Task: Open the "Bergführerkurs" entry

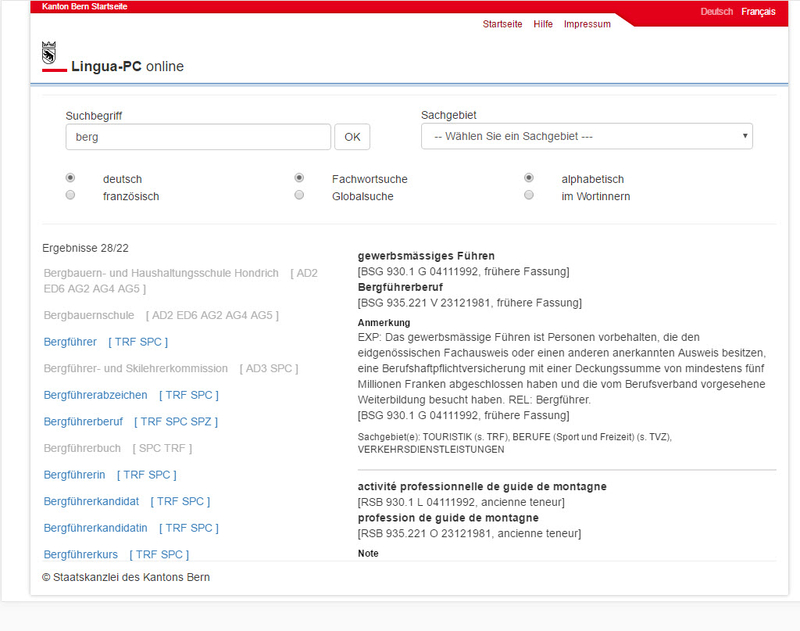Action: (x=79, y=553)
